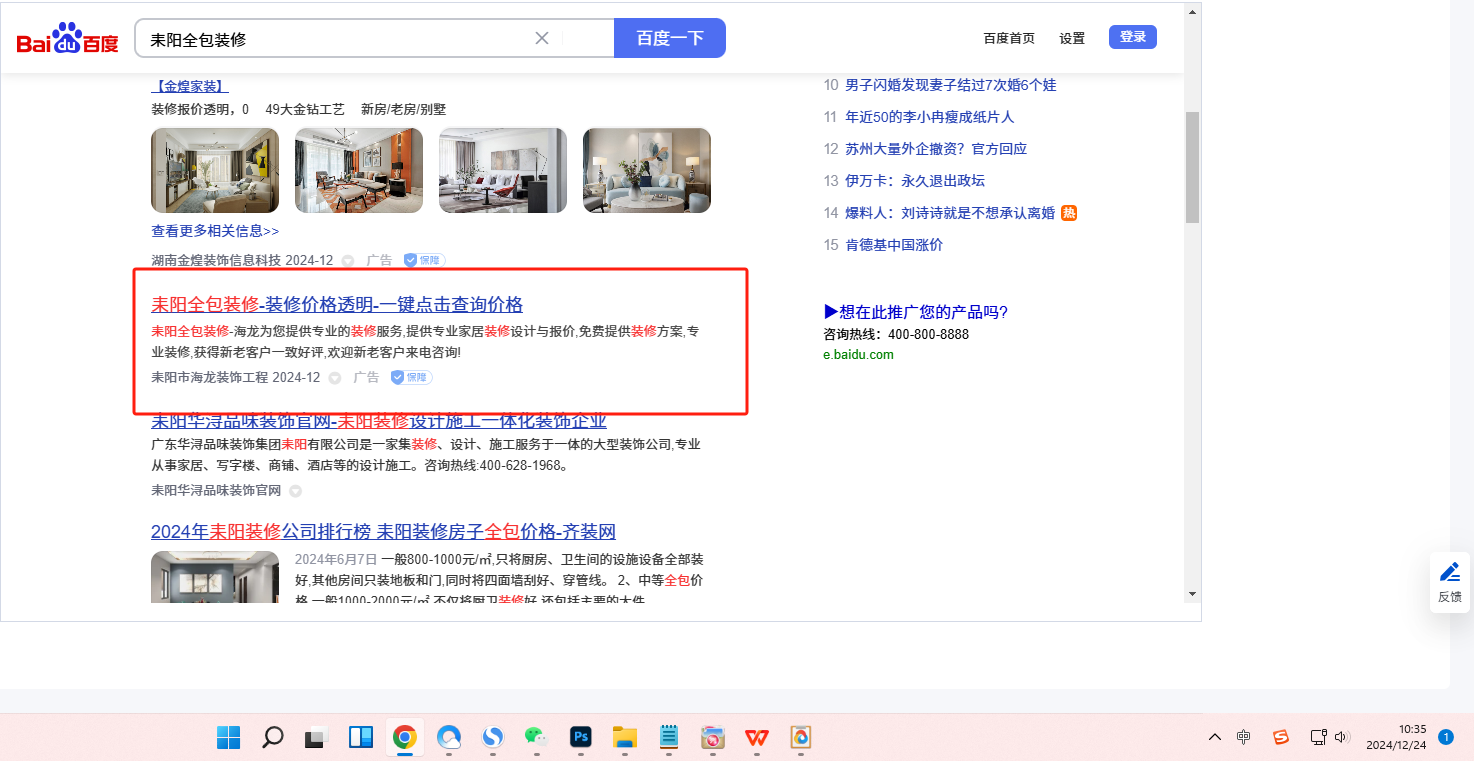Clear the search box with the X icon

(542, 38)
